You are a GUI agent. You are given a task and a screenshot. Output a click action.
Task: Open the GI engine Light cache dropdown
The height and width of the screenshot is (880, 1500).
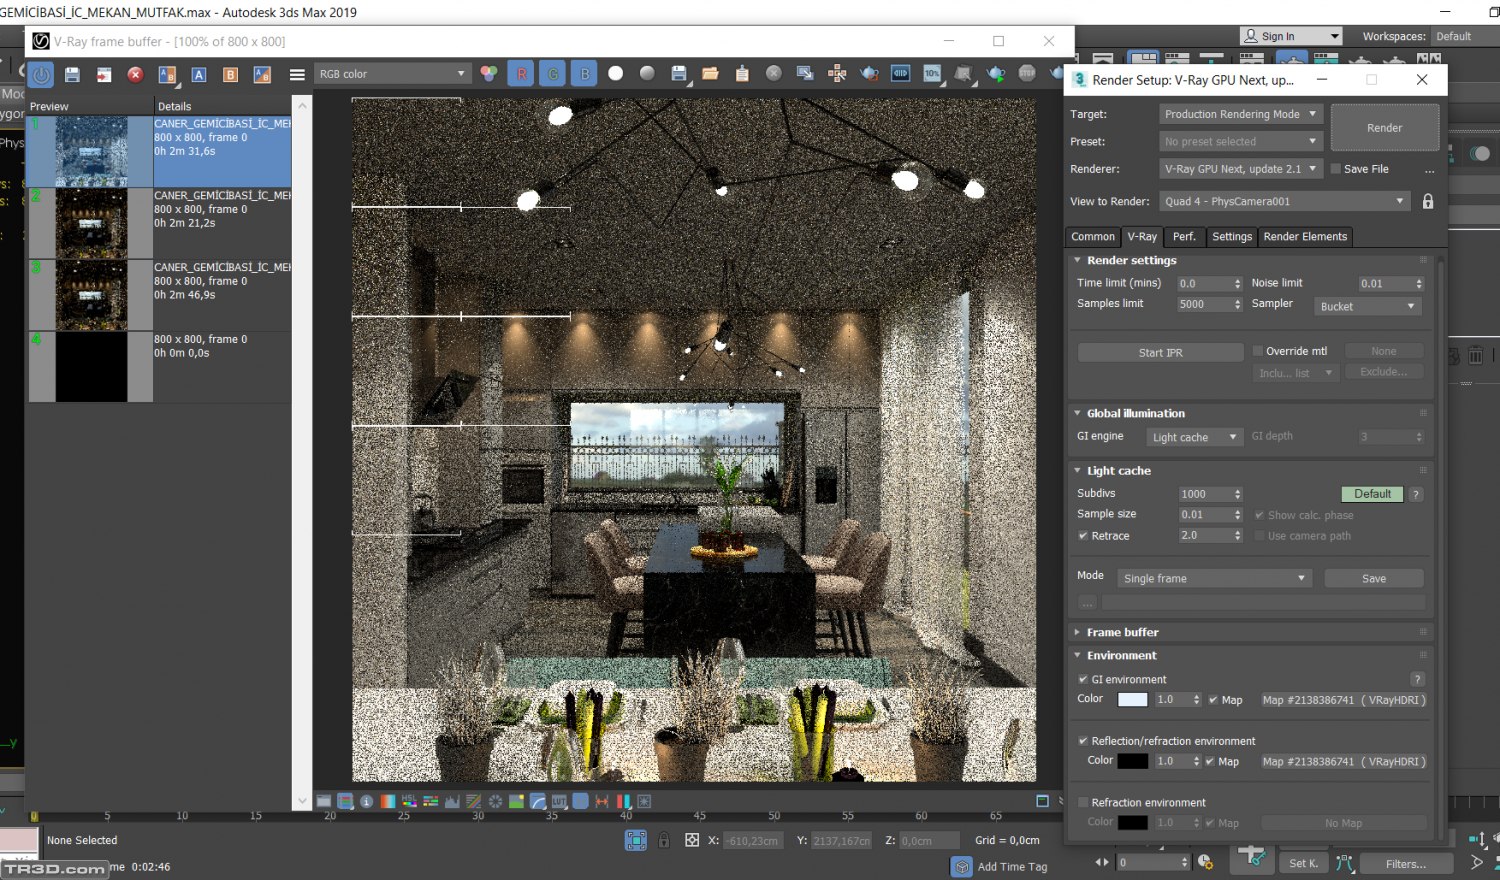pyautogui.click(x=1194, y=437)
